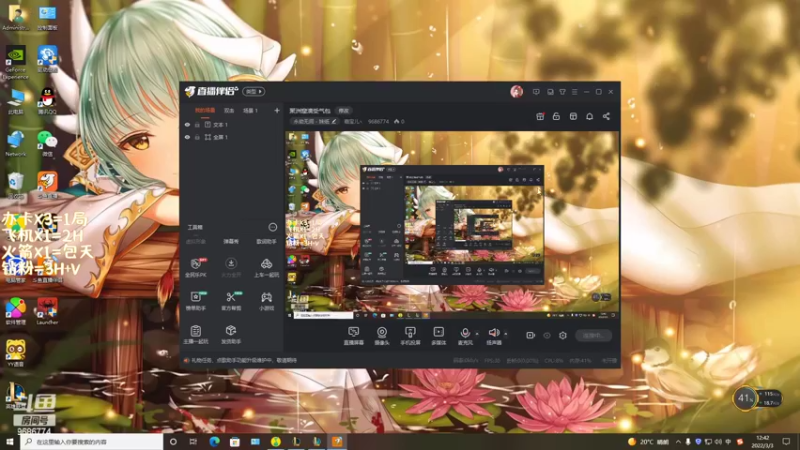
Task: Open the user avatar profile
Action: (516, 91)
